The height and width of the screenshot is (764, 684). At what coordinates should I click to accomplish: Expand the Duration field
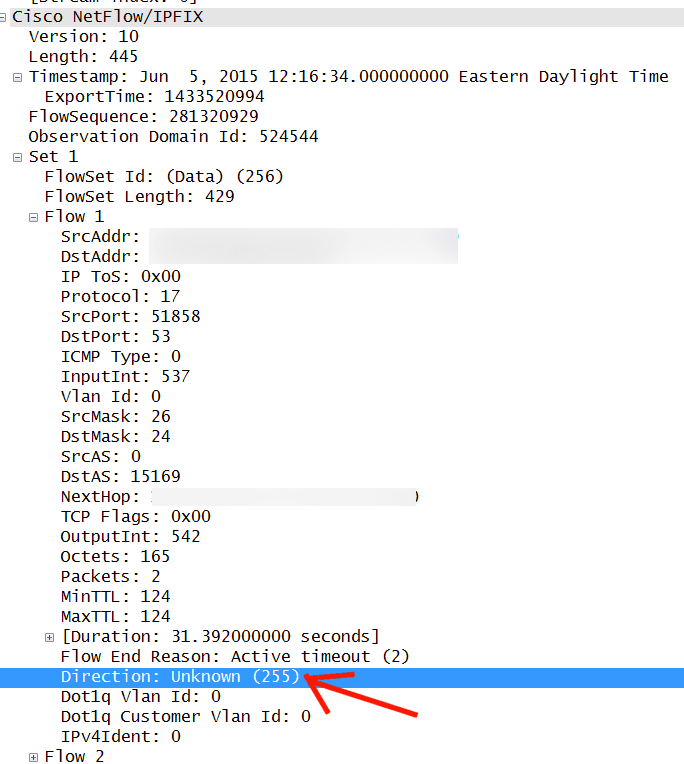coord(49,637)
